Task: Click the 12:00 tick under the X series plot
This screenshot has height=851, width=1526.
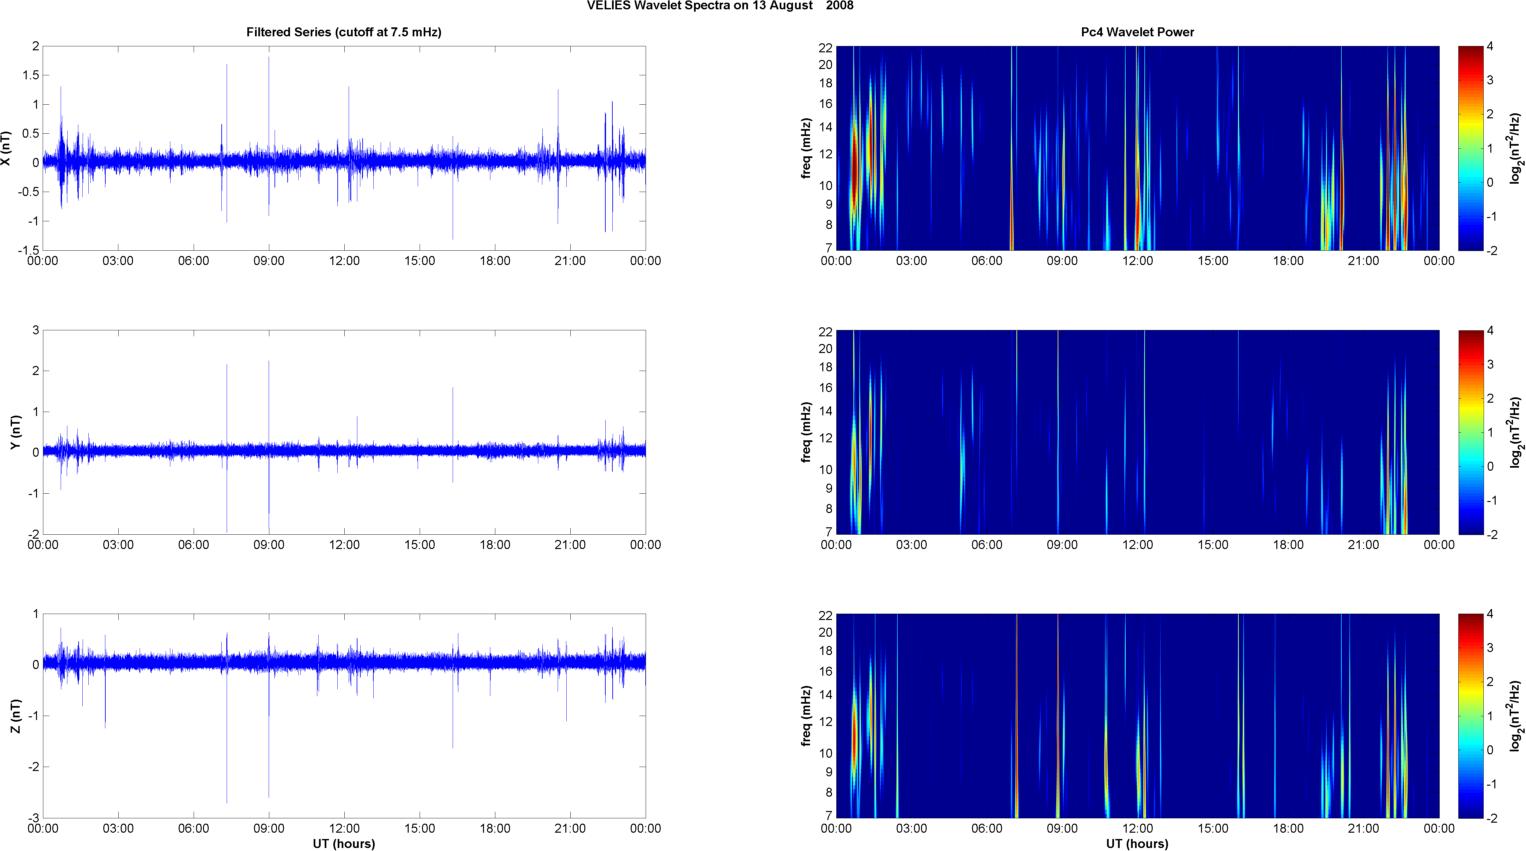Action: (x=344, y=261)
